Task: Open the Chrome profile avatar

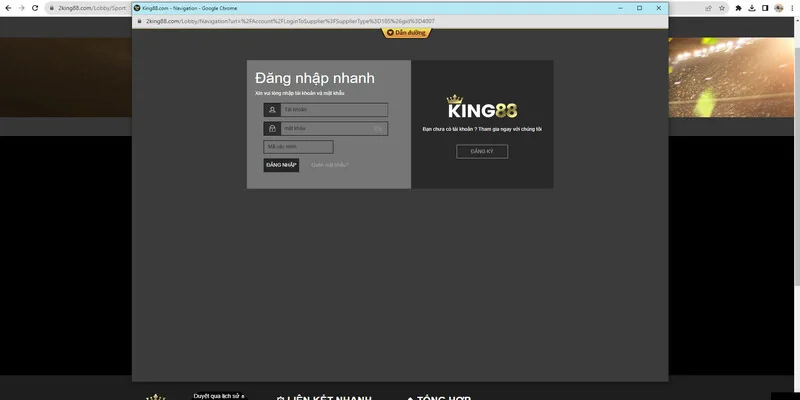Action: coord(779,8)
